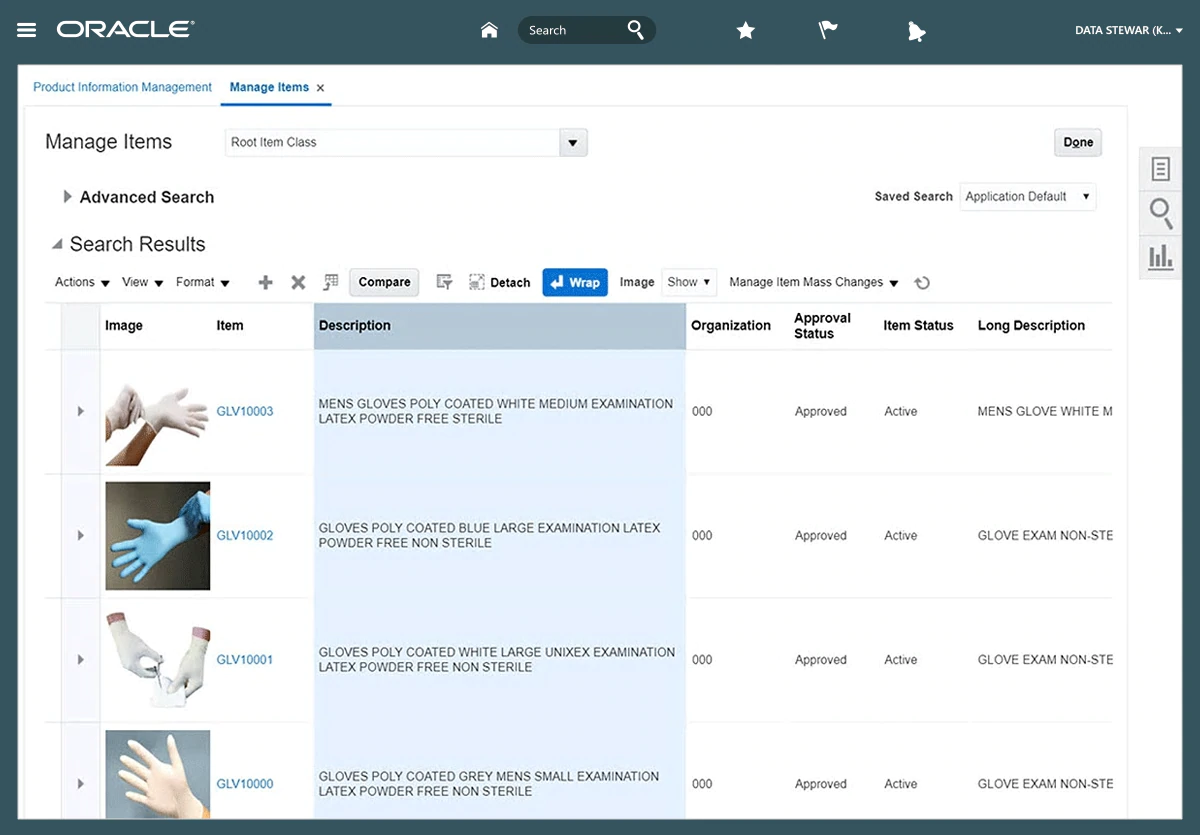Switch to Product Information Management tab
1200x835 pixels.
tap(122, 87)
